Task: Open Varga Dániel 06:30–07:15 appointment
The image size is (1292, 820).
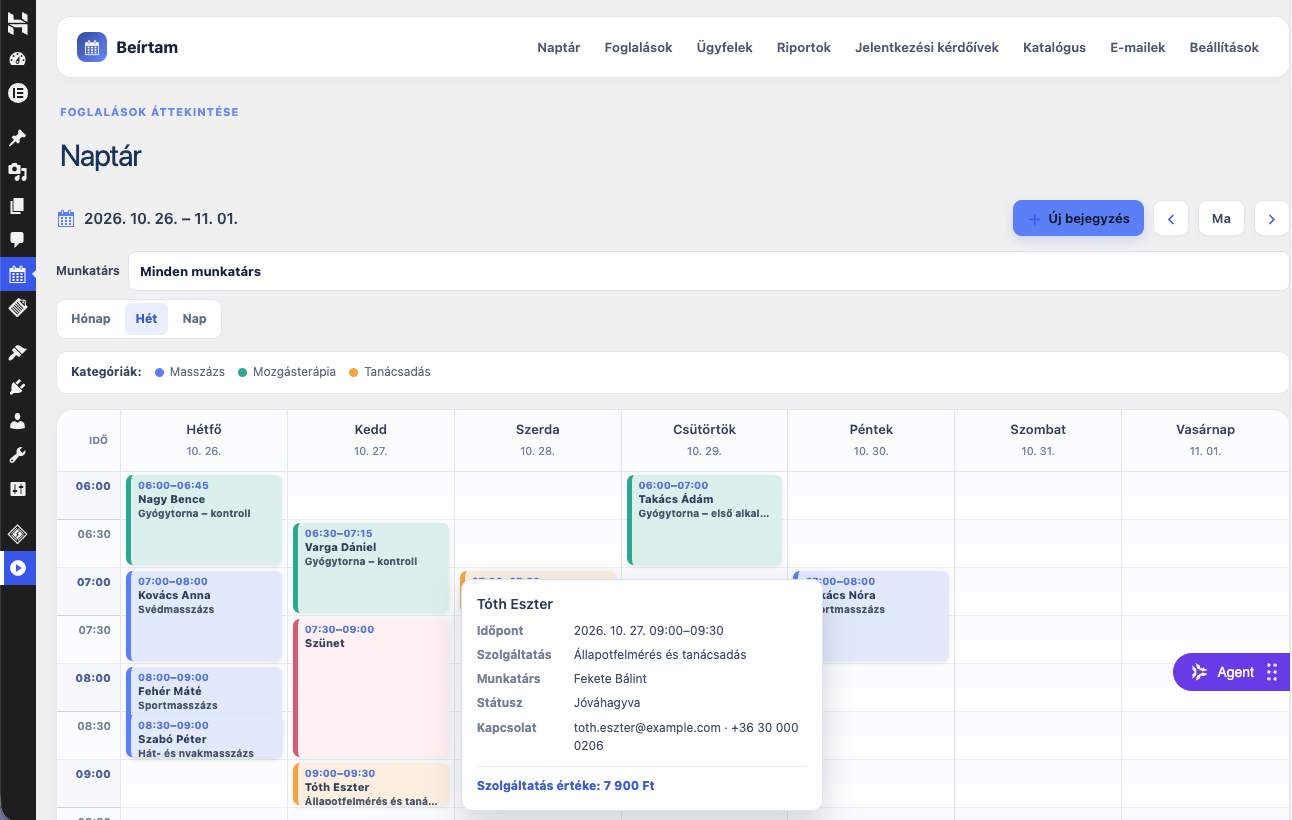Action: [x=371, y=568]
